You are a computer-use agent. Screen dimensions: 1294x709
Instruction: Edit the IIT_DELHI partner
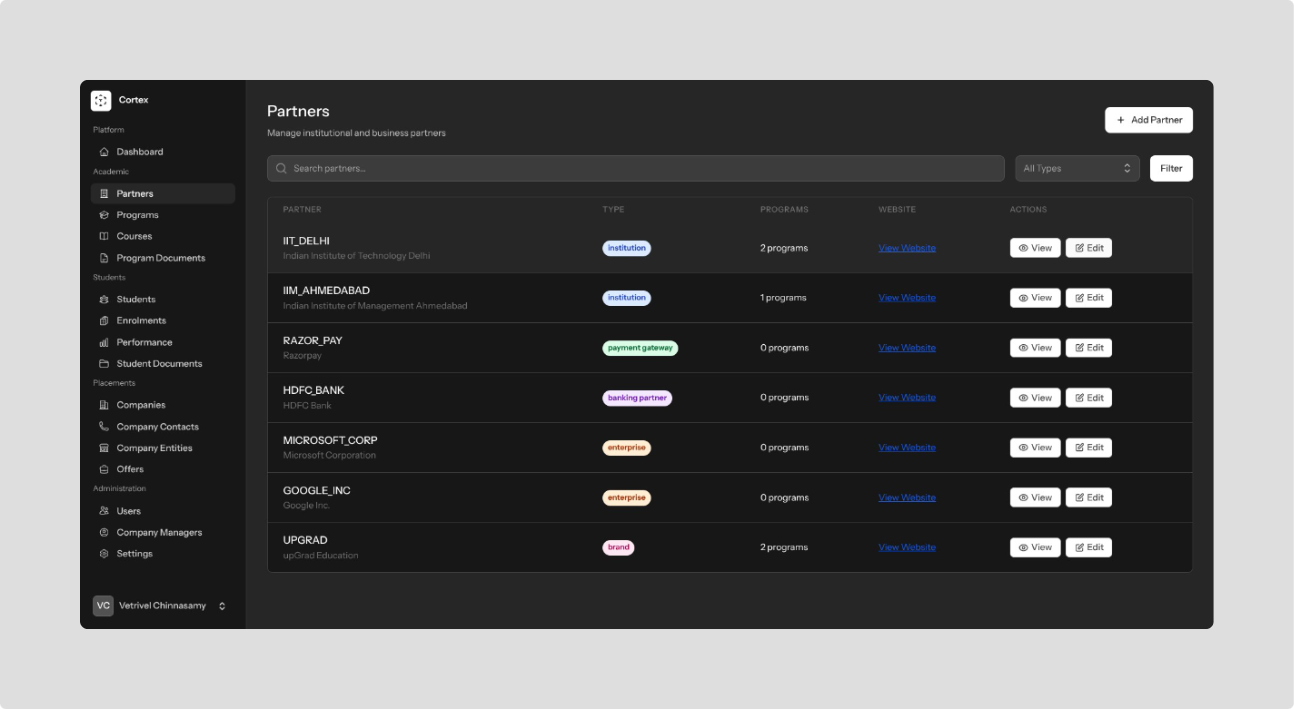pos(1089,248)
